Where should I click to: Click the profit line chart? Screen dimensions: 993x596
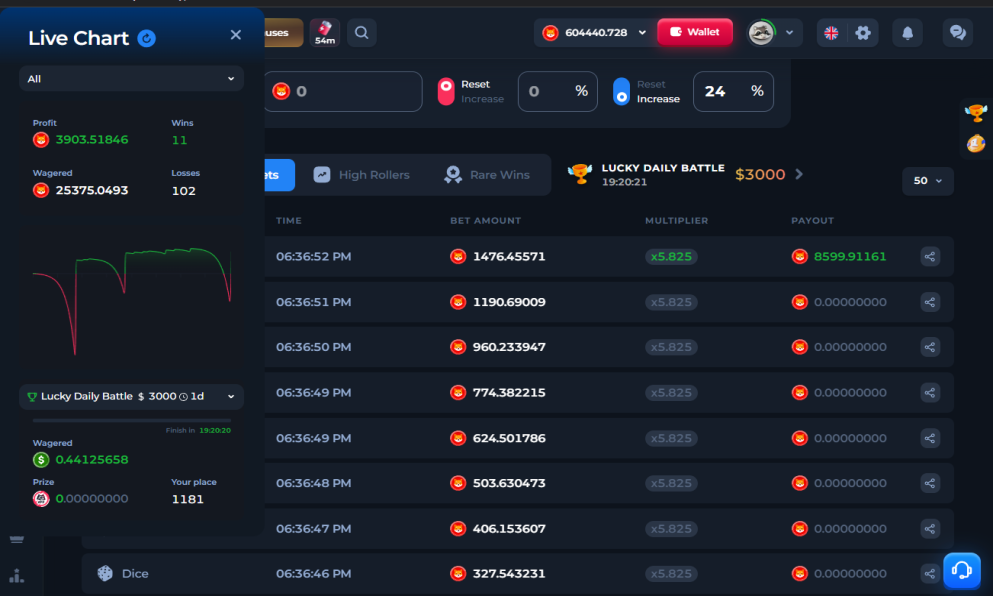point(132,301)
